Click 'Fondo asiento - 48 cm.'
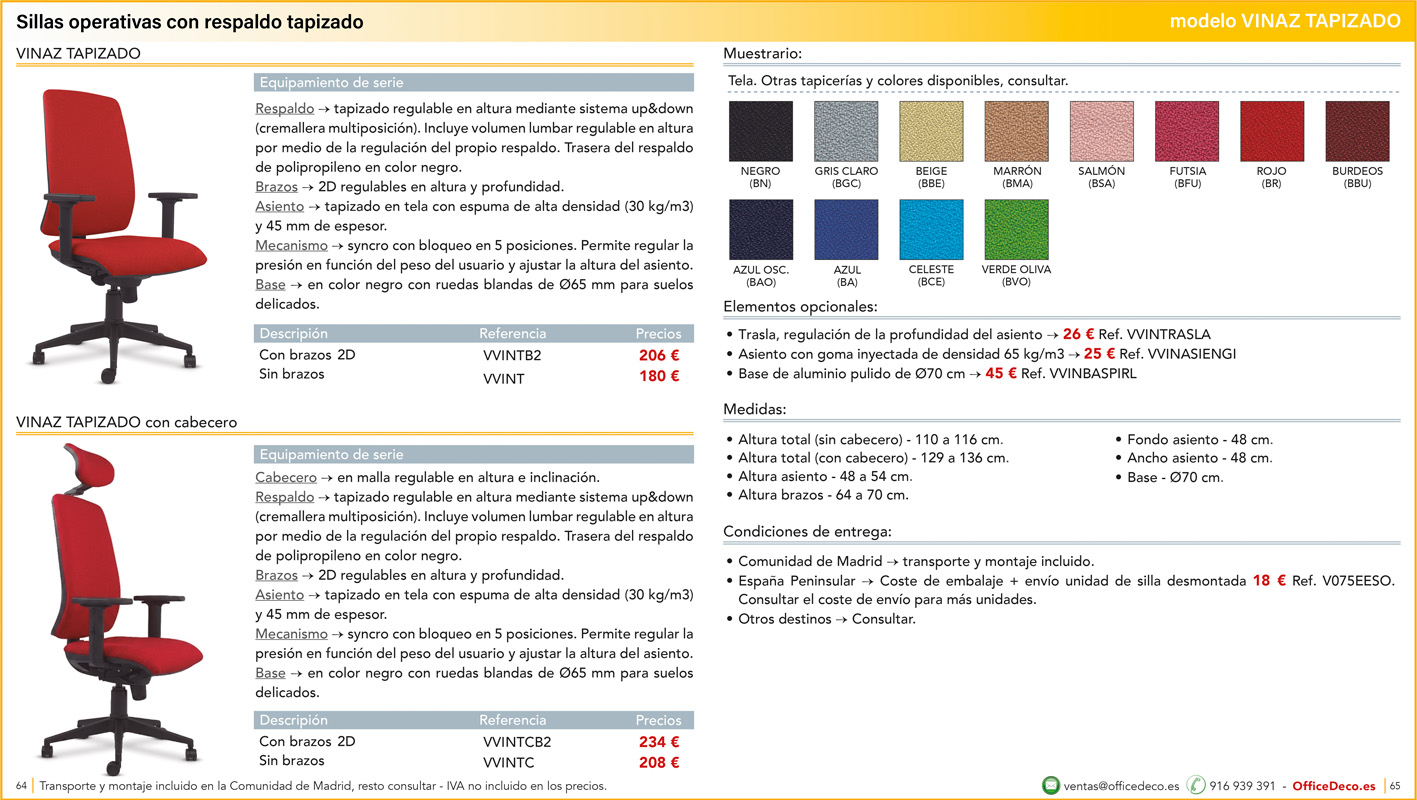 click(1200, 440)
